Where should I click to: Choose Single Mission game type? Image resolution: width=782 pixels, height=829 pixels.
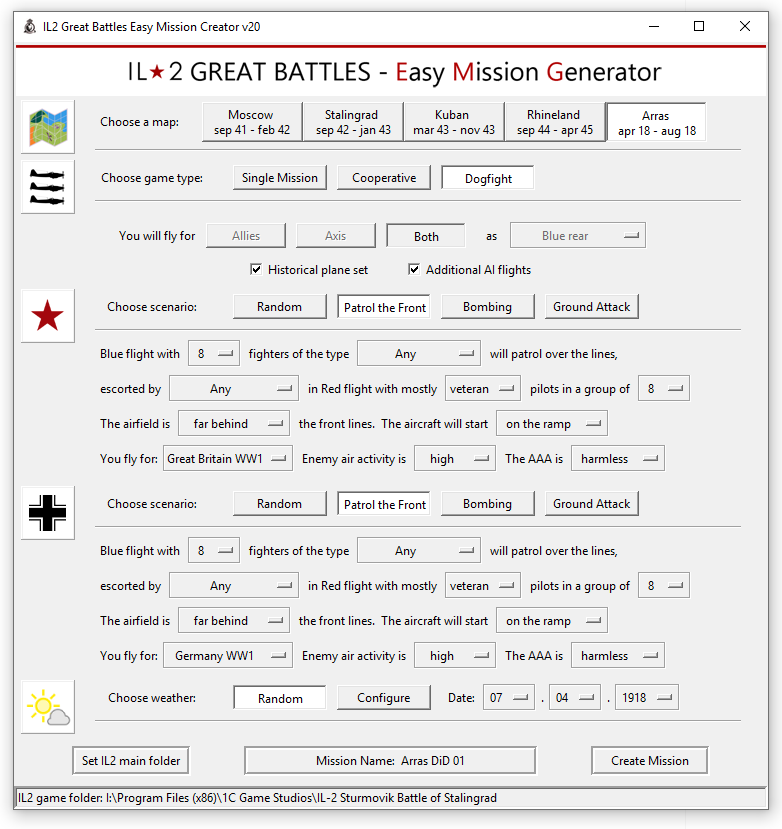coord(280,178)
